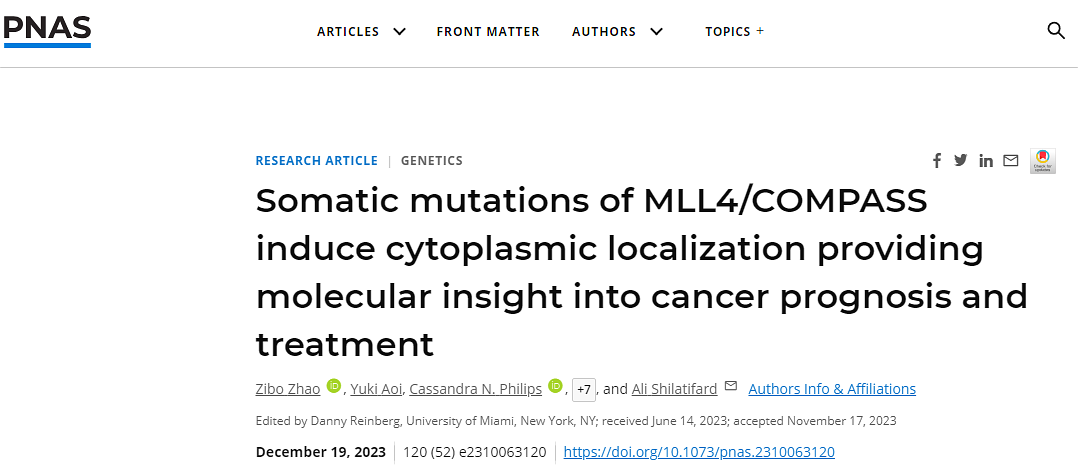1078x475 pixels.
Task: Open Cassandra N. Philips' ORCID icon
Action: pyautogui.click(x=556, y=386)
